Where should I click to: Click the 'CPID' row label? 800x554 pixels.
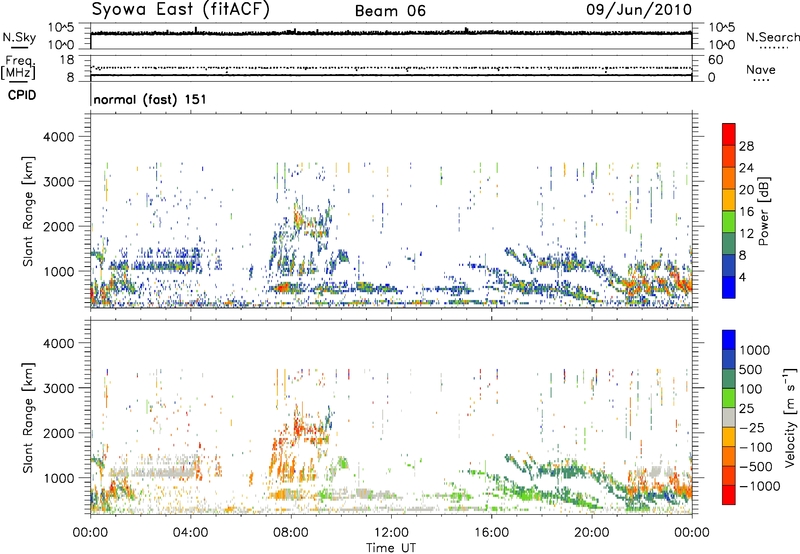tap(22, 95)
